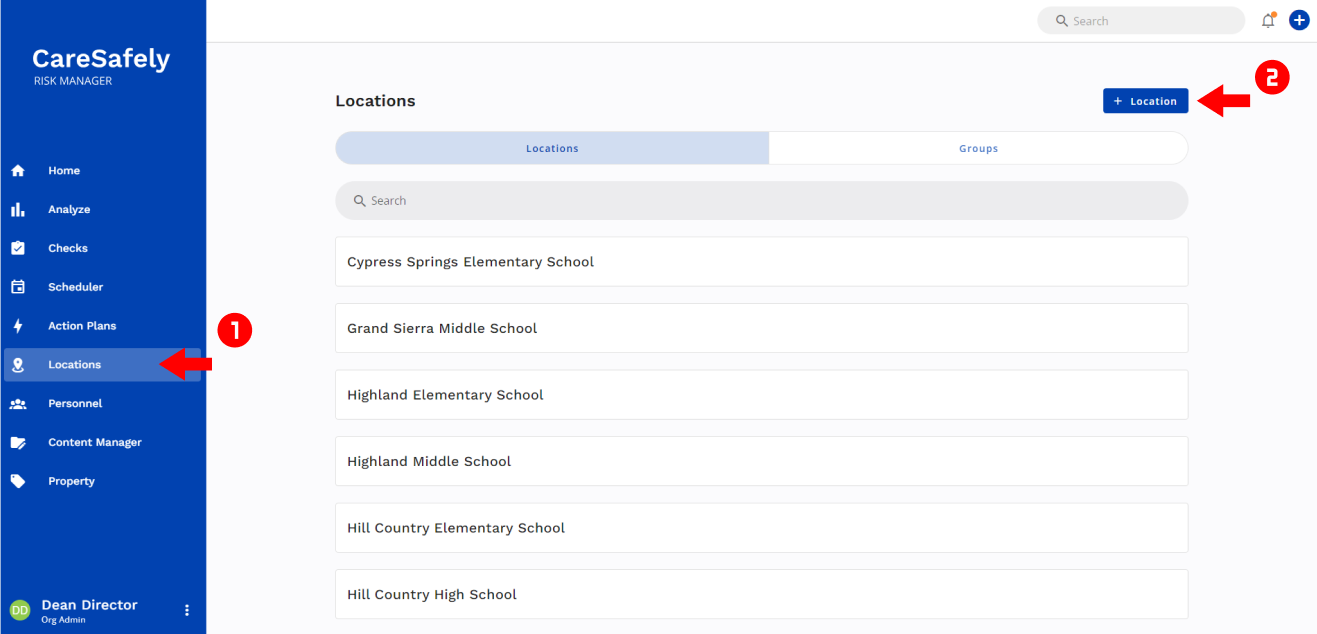Select the Locations tab
The image size is (1317, 634).
[552, 148]
